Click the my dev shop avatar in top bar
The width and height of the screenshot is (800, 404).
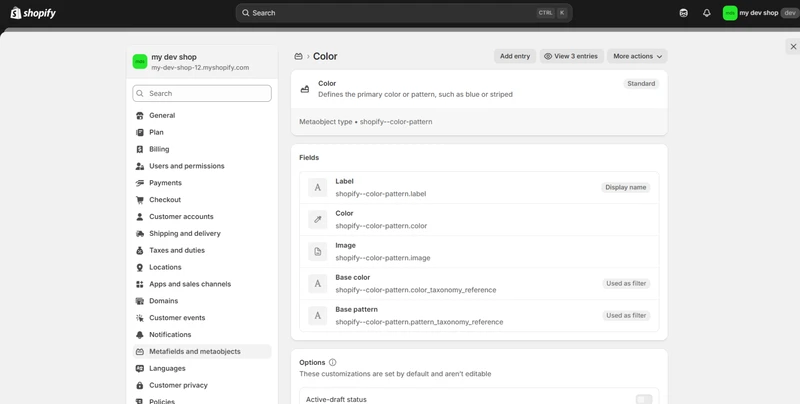point(730,13)
